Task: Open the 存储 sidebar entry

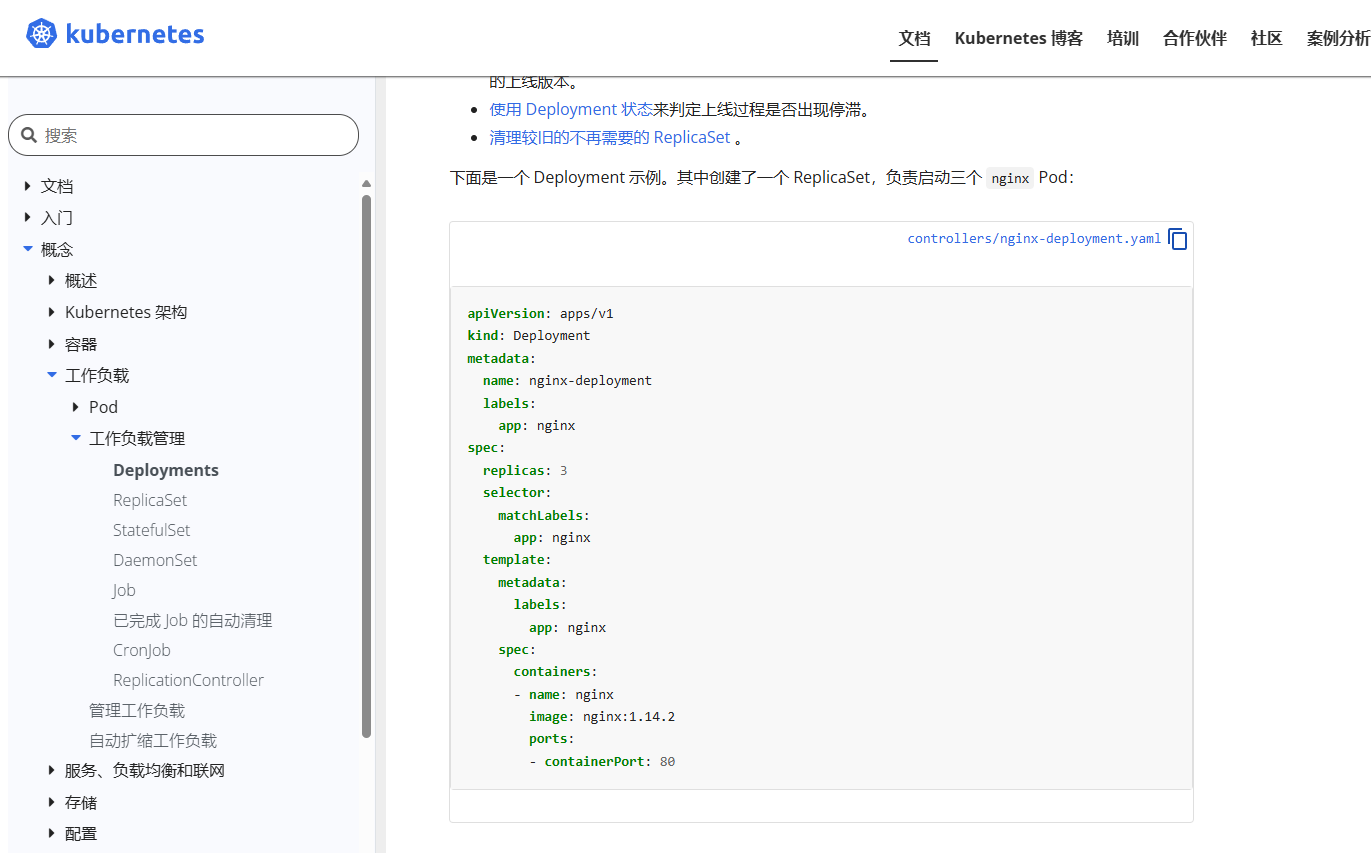Action: point(81,802)
